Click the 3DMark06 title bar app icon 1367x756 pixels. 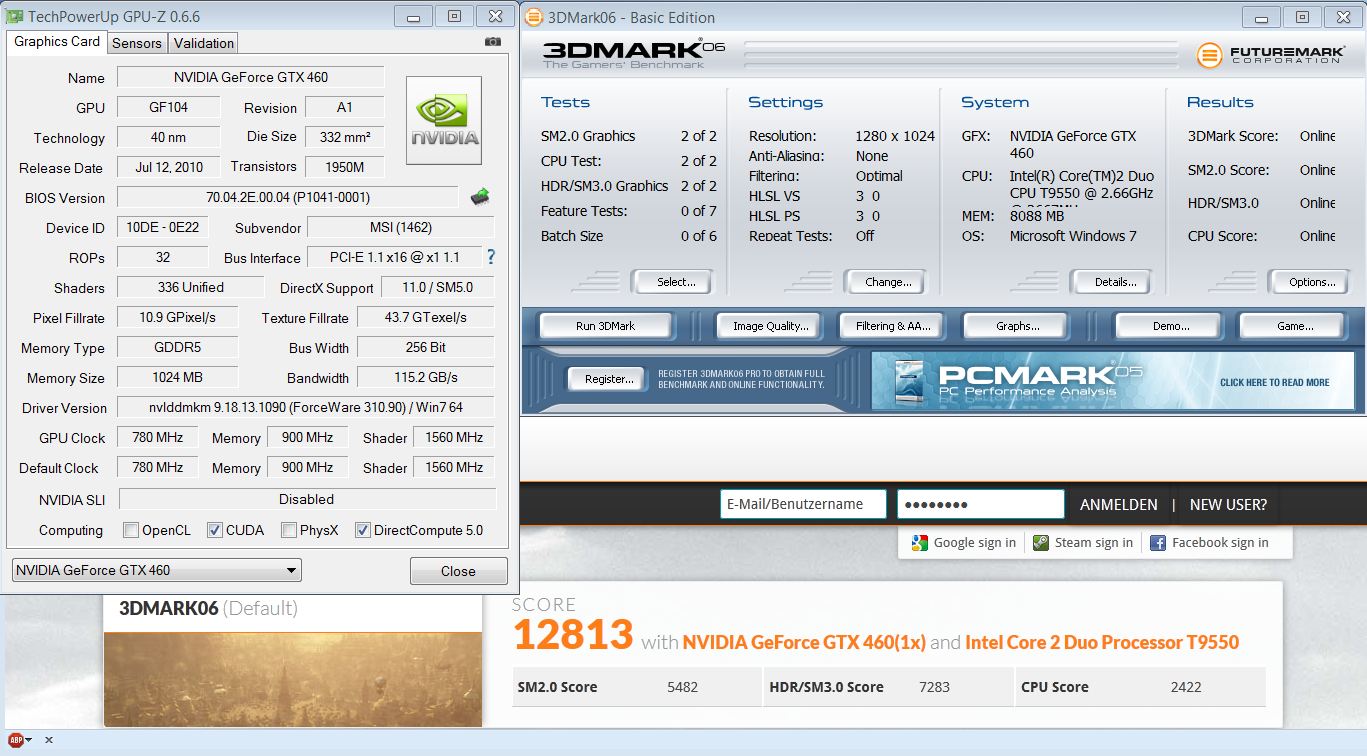tap(534, 17)
